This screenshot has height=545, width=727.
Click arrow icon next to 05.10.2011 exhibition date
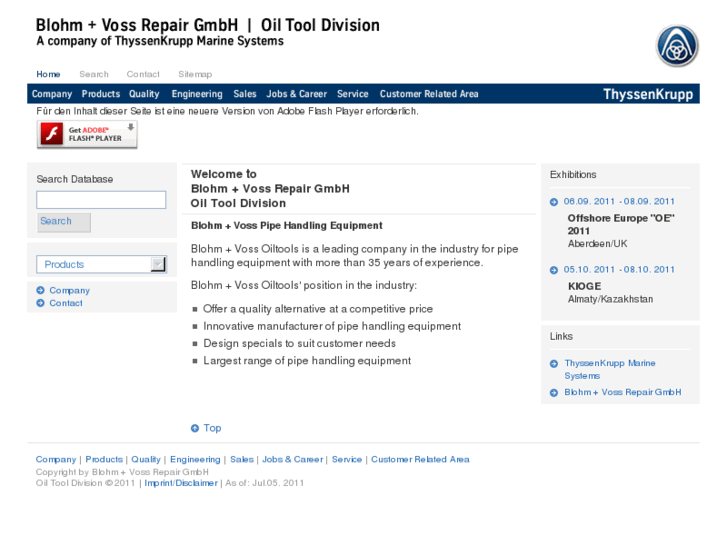554,270
